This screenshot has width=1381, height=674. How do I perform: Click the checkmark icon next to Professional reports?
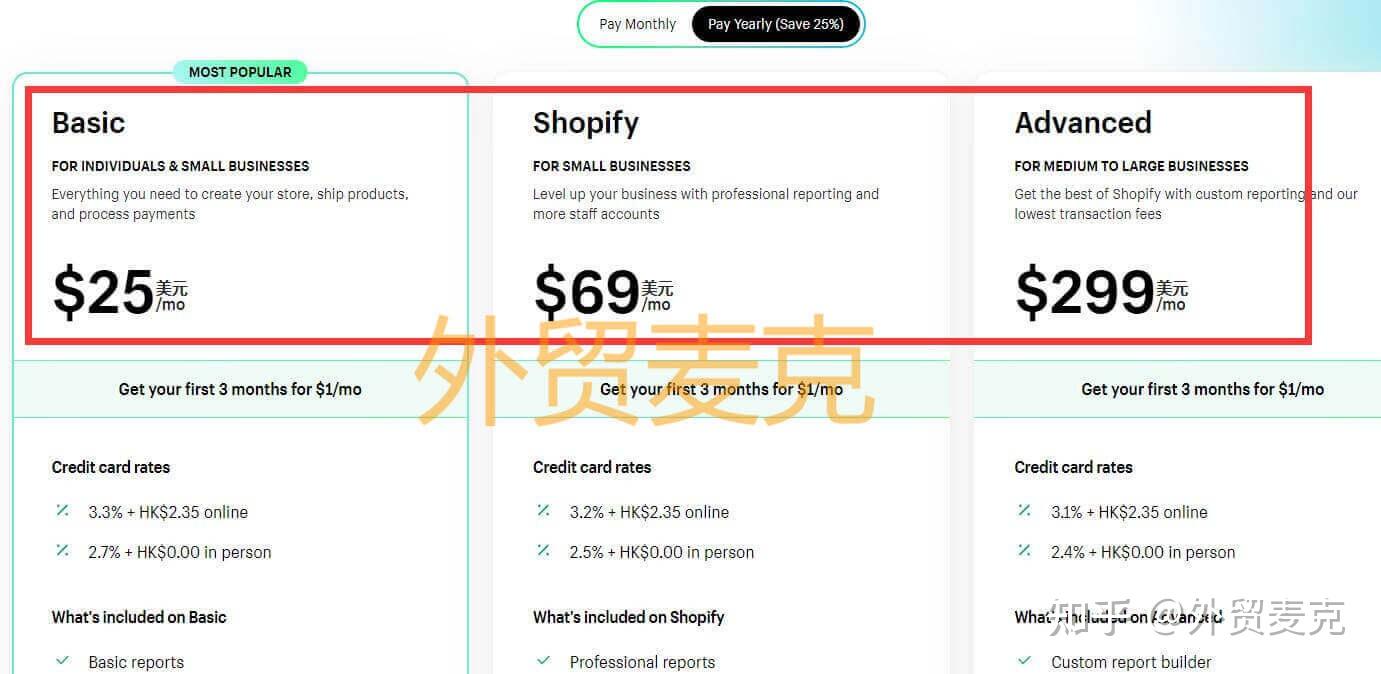click(543, 661)
